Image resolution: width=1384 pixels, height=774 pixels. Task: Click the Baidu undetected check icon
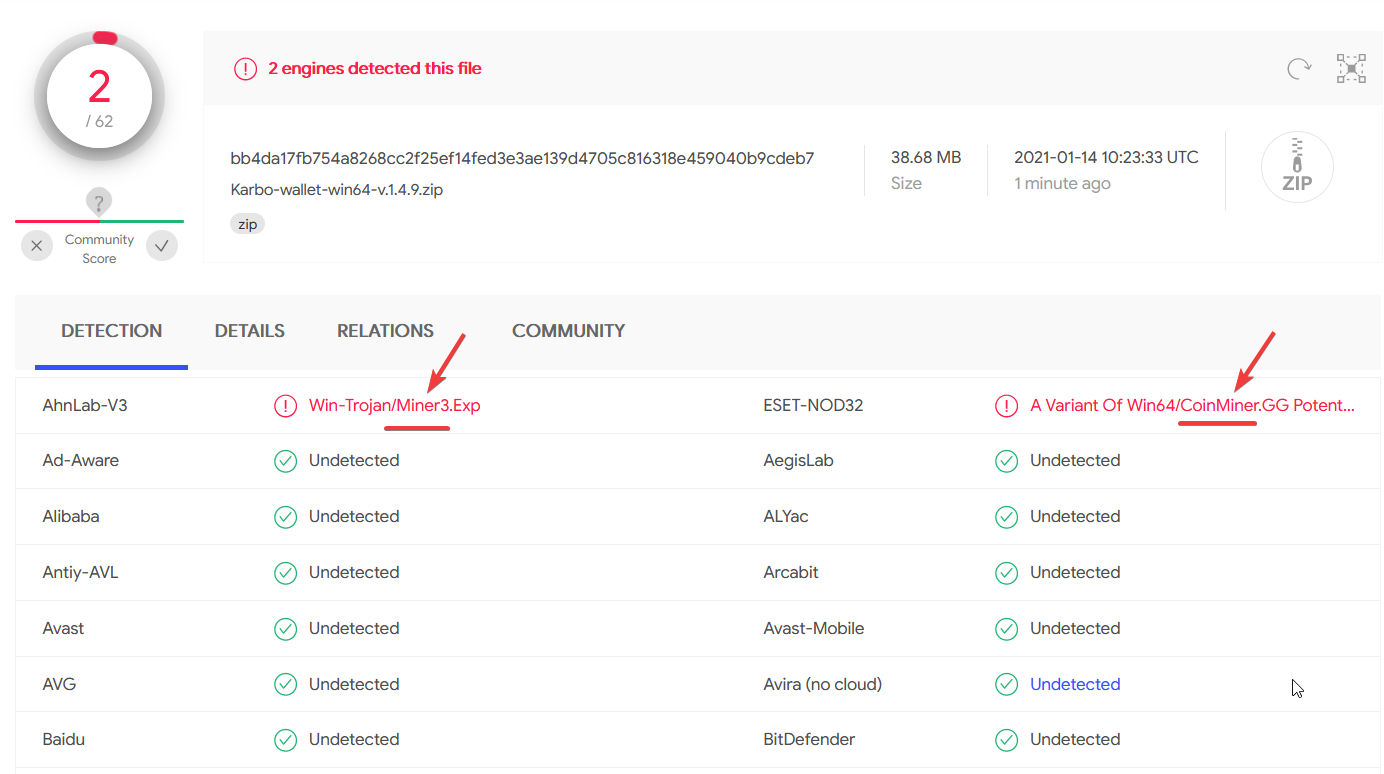pyautogui.click(x=285, y=740)
